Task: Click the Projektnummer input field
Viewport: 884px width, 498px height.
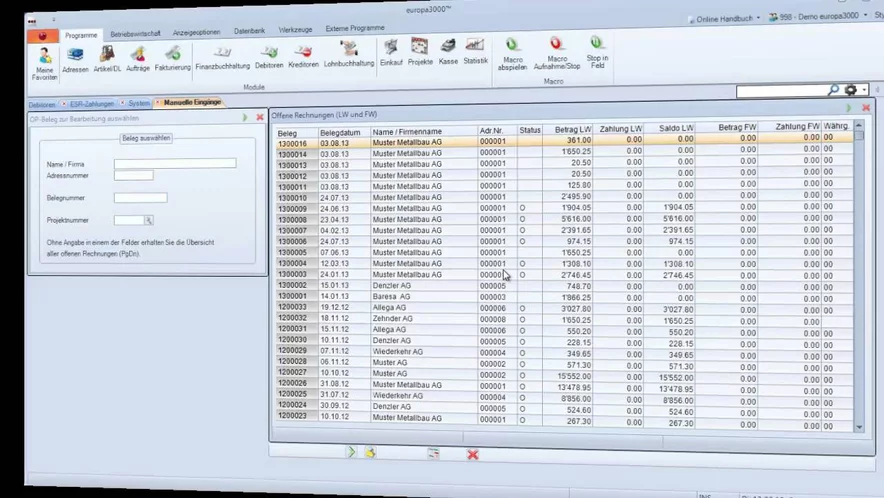Action: click(129, 221)
